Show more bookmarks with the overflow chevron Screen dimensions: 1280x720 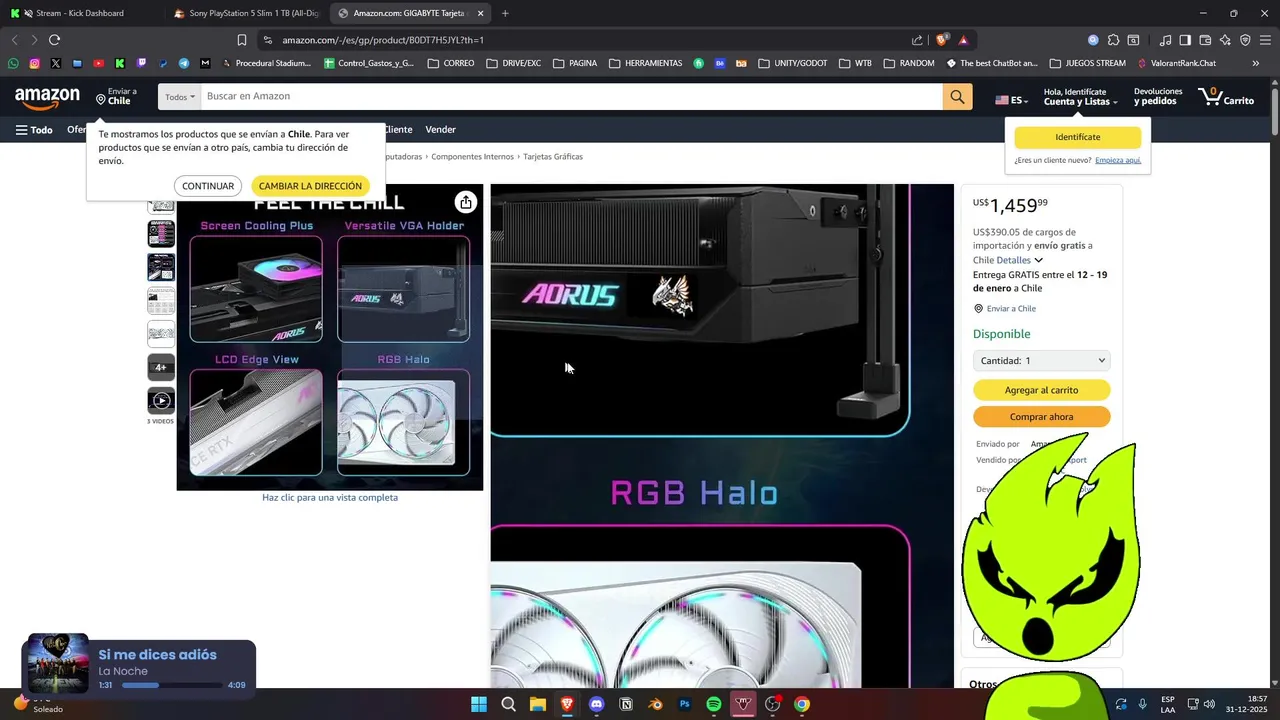(x=1256, y=63)
